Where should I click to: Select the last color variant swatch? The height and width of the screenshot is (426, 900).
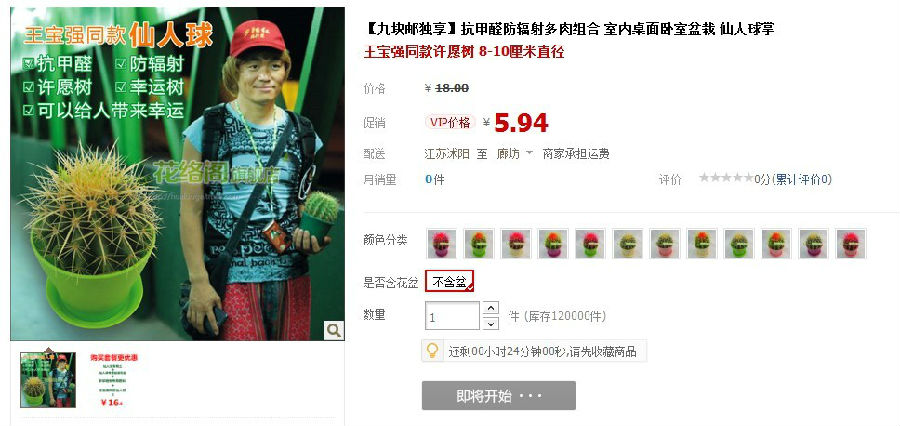(x=851, y=243)
